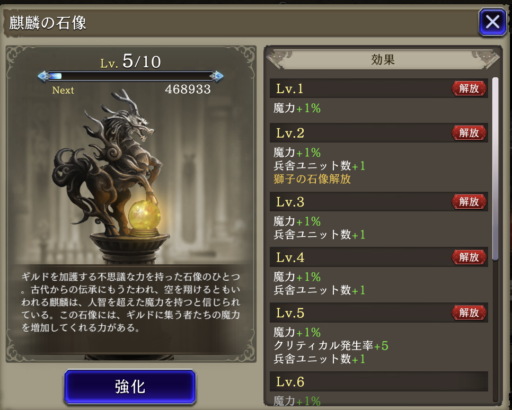Image resolution: width=512 pixels, height=410 pixels.
Task: Click the 獅子の石像解放 link text
Action: click(312, 179)
